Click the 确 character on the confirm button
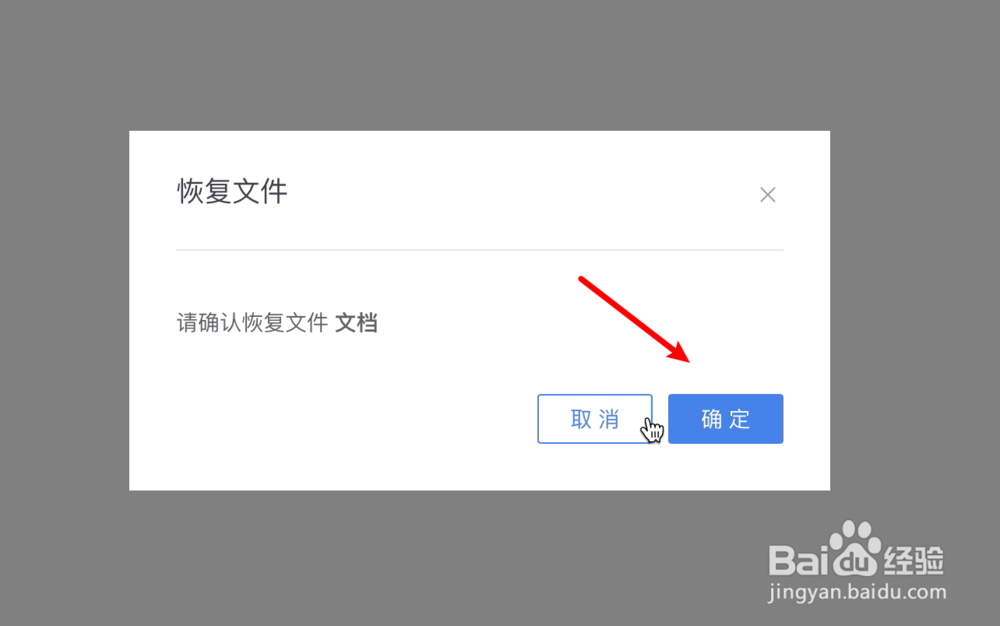Image resolution: width=1000 pixels, height=626 pixels. [712, 419]
